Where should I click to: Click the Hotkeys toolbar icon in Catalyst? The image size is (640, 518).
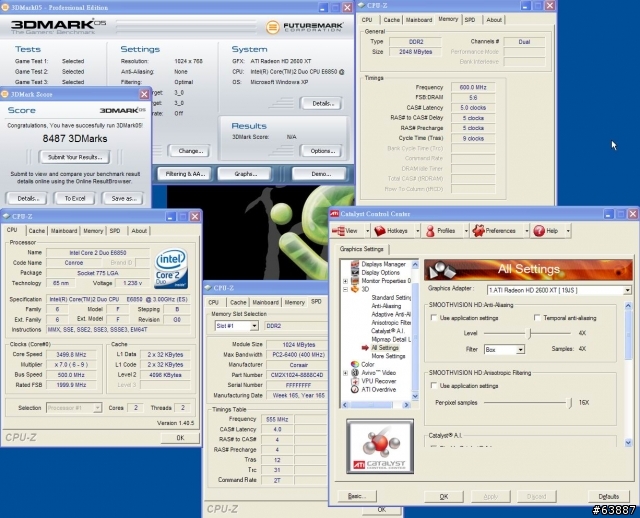[x=380, y=231]
